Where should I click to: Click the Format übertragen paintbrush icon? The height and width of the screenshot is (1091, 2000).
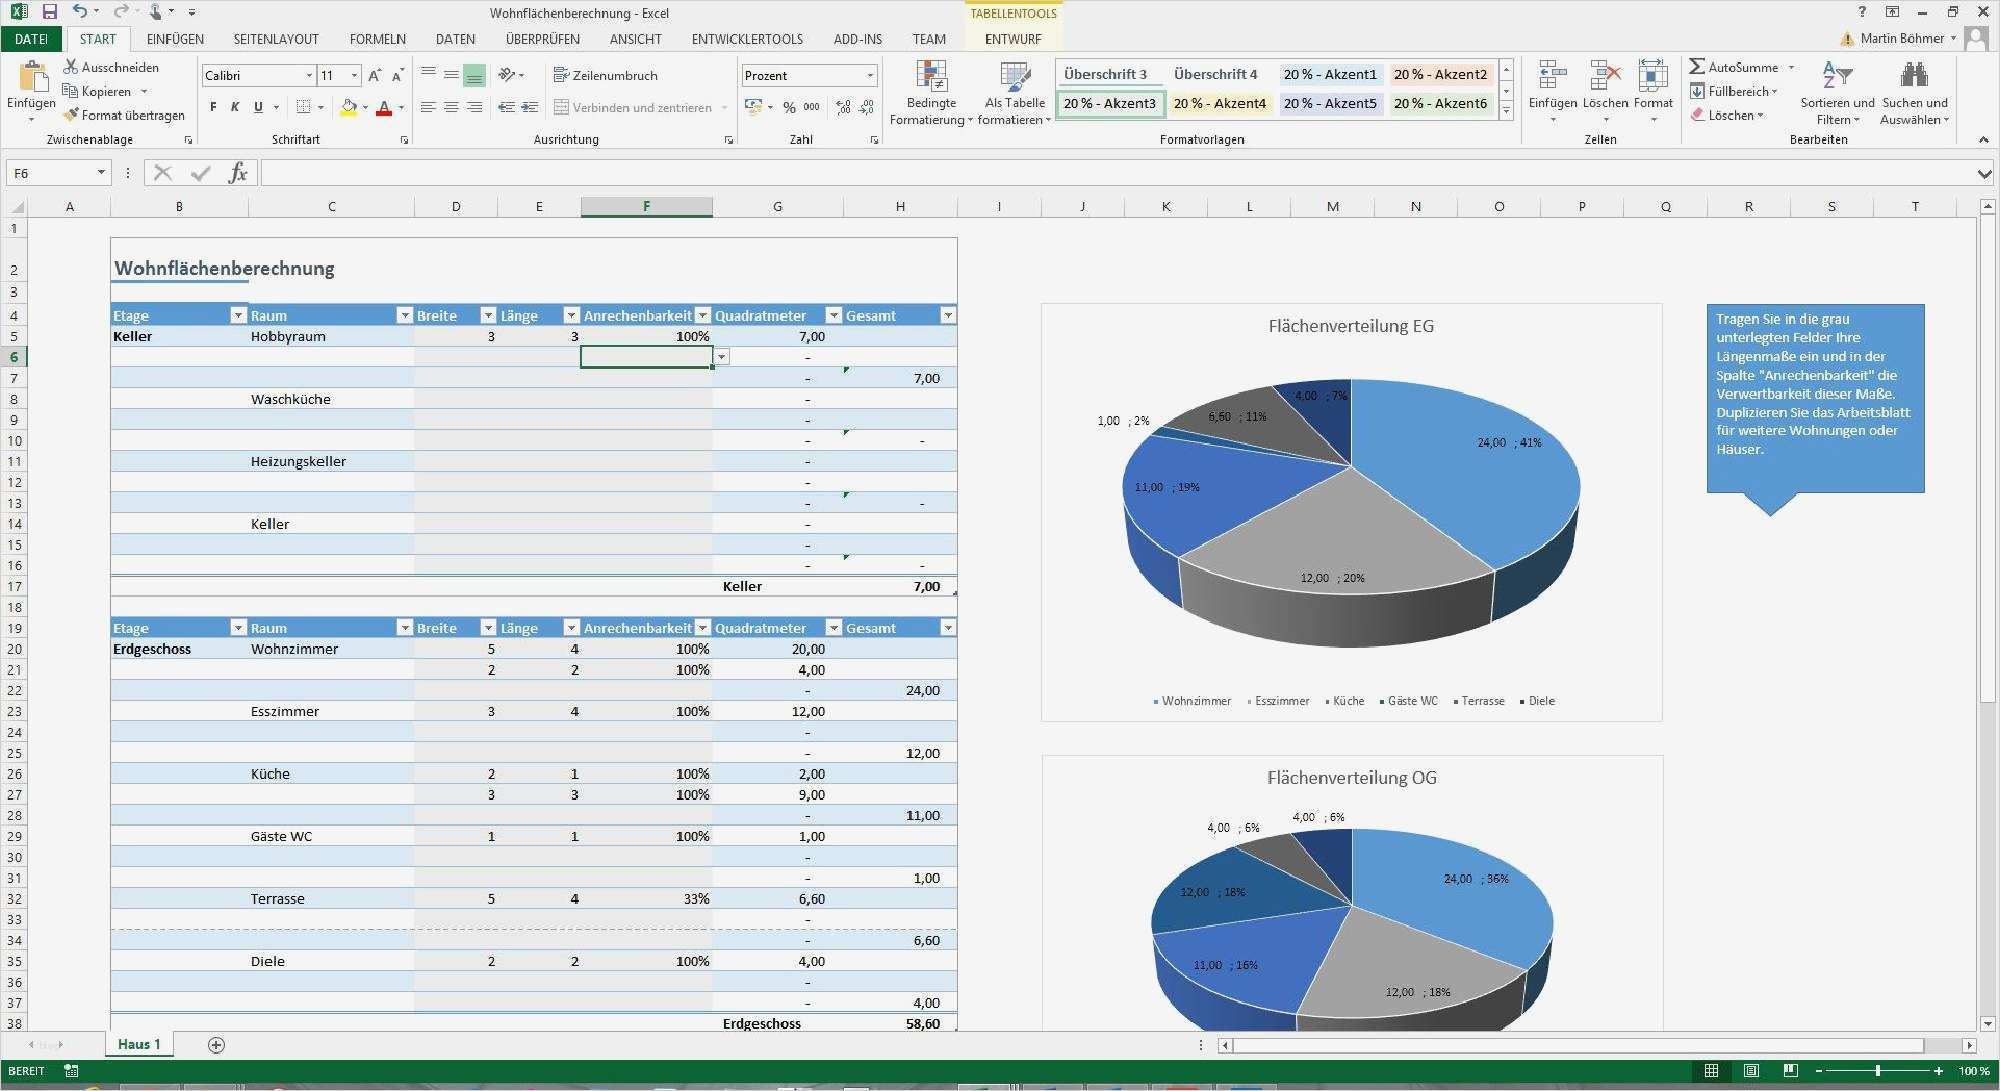(71, 115)
